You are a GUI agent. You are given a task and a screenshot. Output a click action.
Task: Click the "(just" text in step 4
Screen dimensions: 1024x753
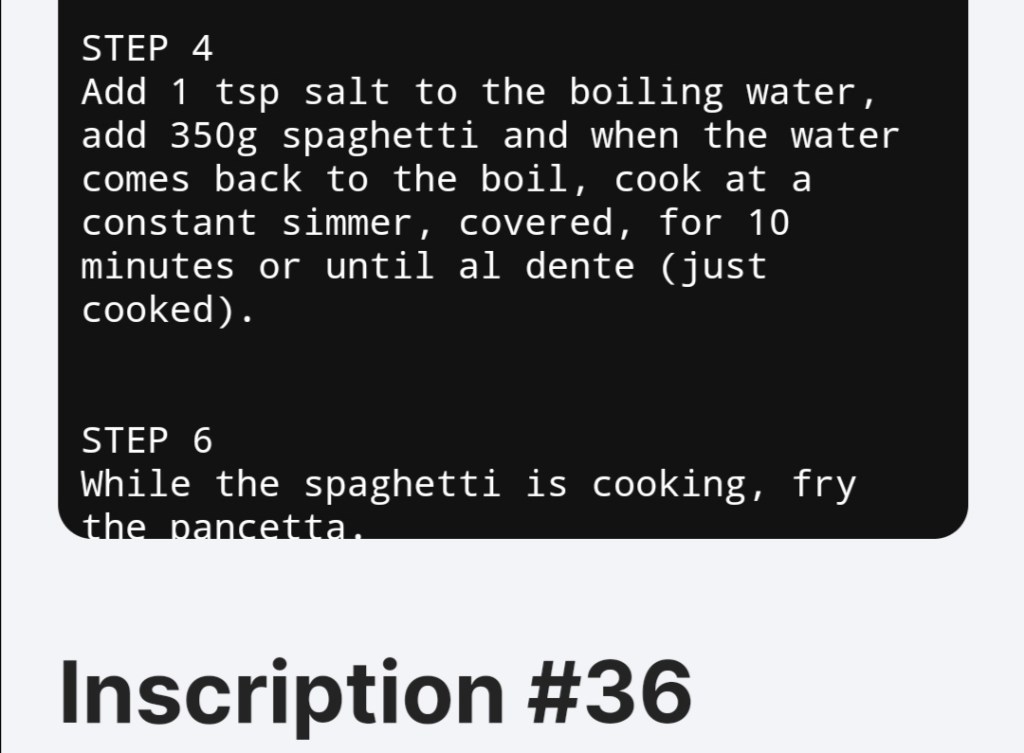713,267
